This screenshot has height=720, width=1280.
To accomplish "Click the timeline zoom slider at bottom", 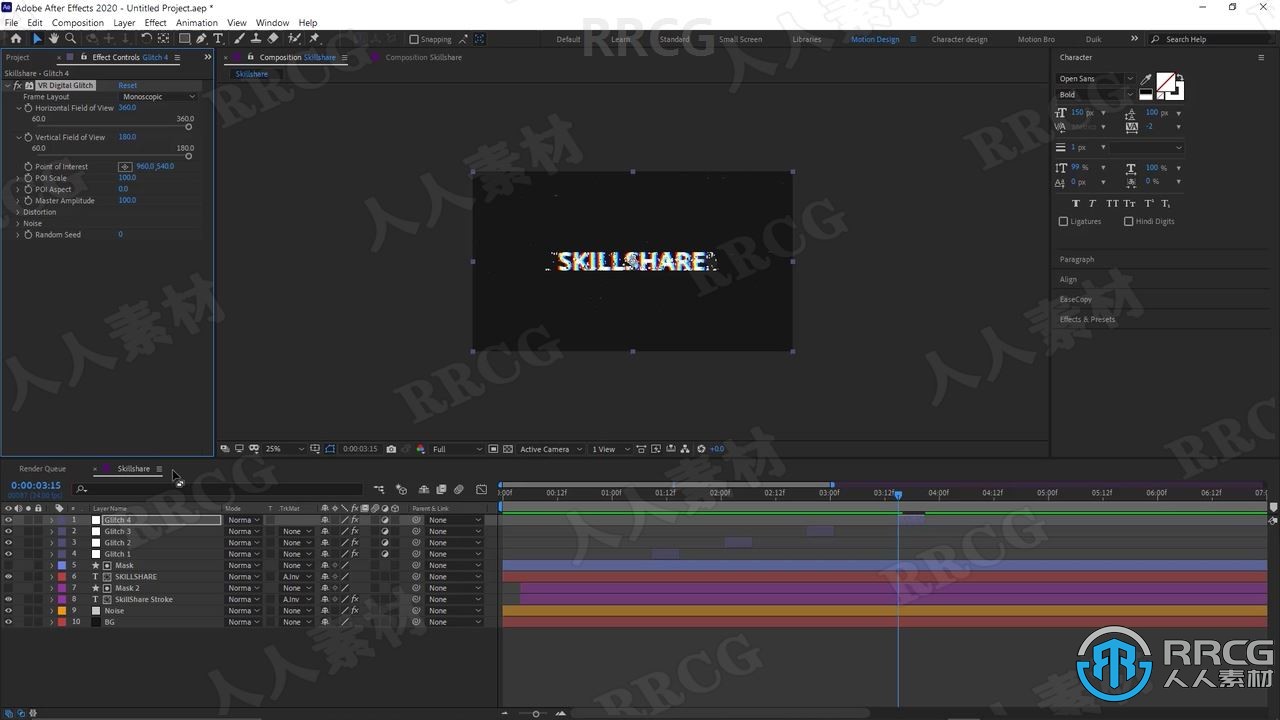I will [x=536, y=714].
